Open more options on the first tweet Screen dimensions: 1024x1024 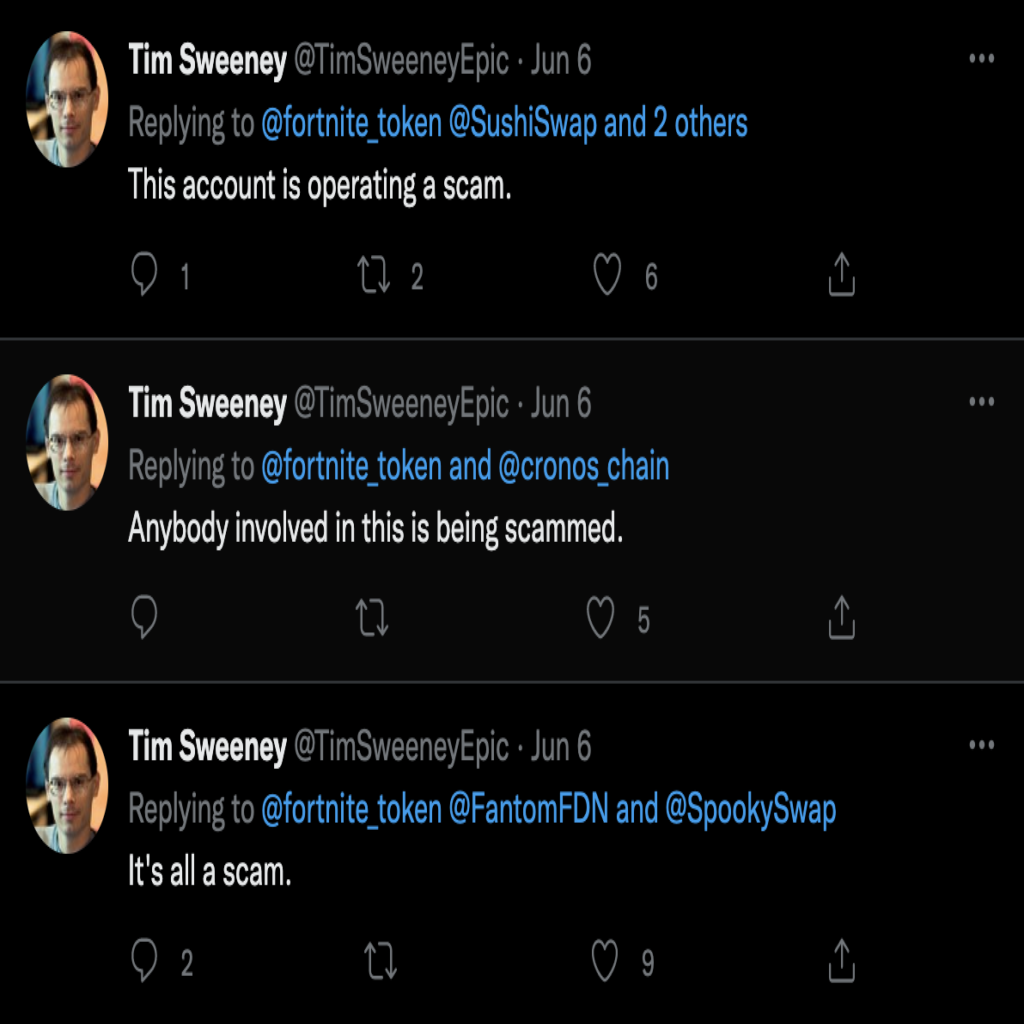982,59
